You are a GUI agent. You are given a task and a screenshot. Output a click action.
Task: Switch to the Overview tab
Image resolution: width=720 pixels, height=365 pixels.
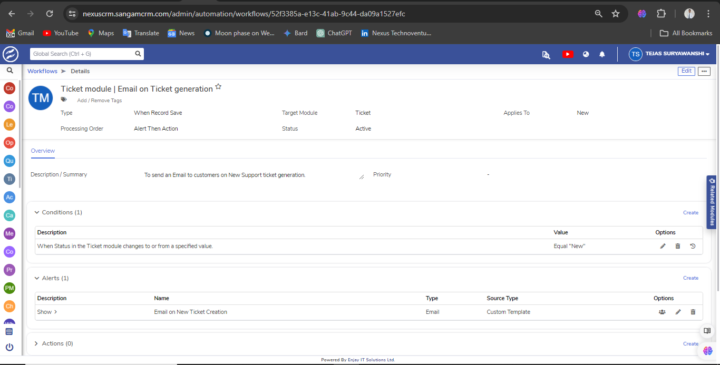coord(43,151)
